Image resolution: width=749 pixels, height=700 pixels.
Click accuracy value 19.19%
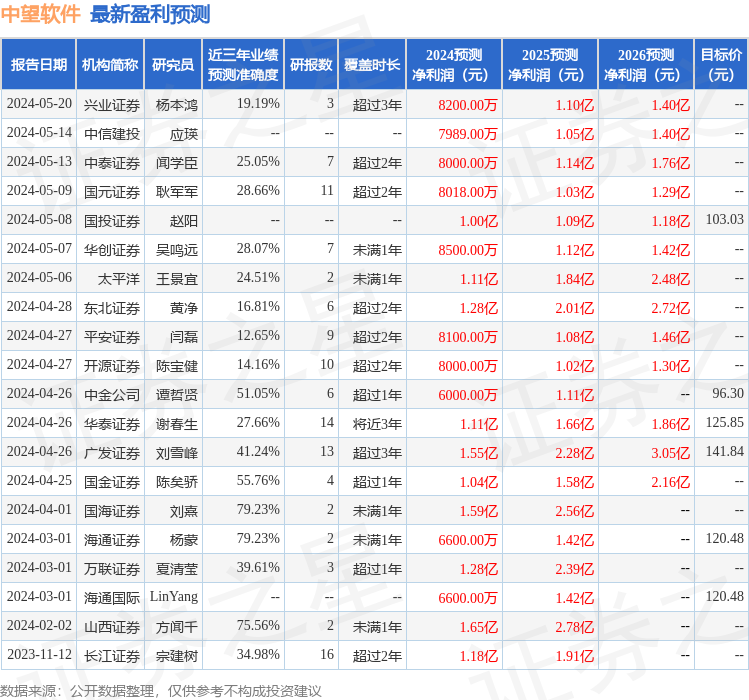(x=258, y=103)
